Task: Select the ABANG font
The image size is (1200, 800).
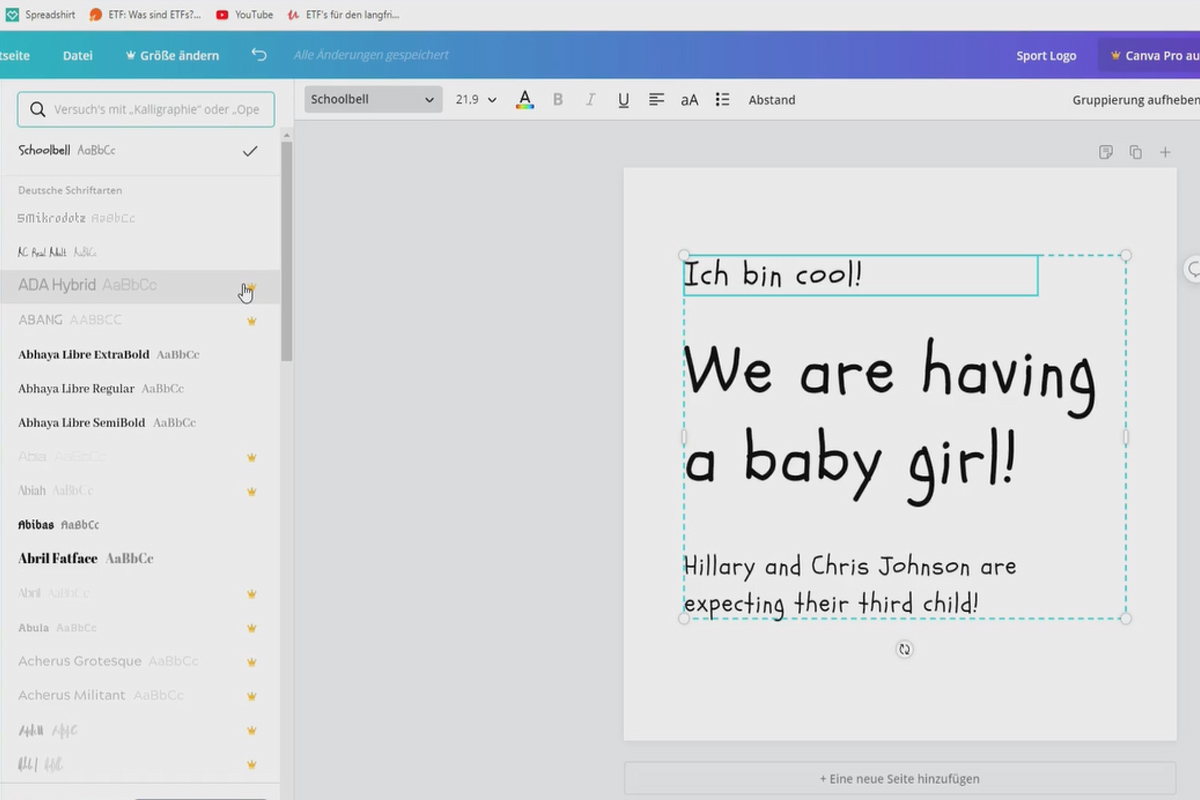Action: 140,320
